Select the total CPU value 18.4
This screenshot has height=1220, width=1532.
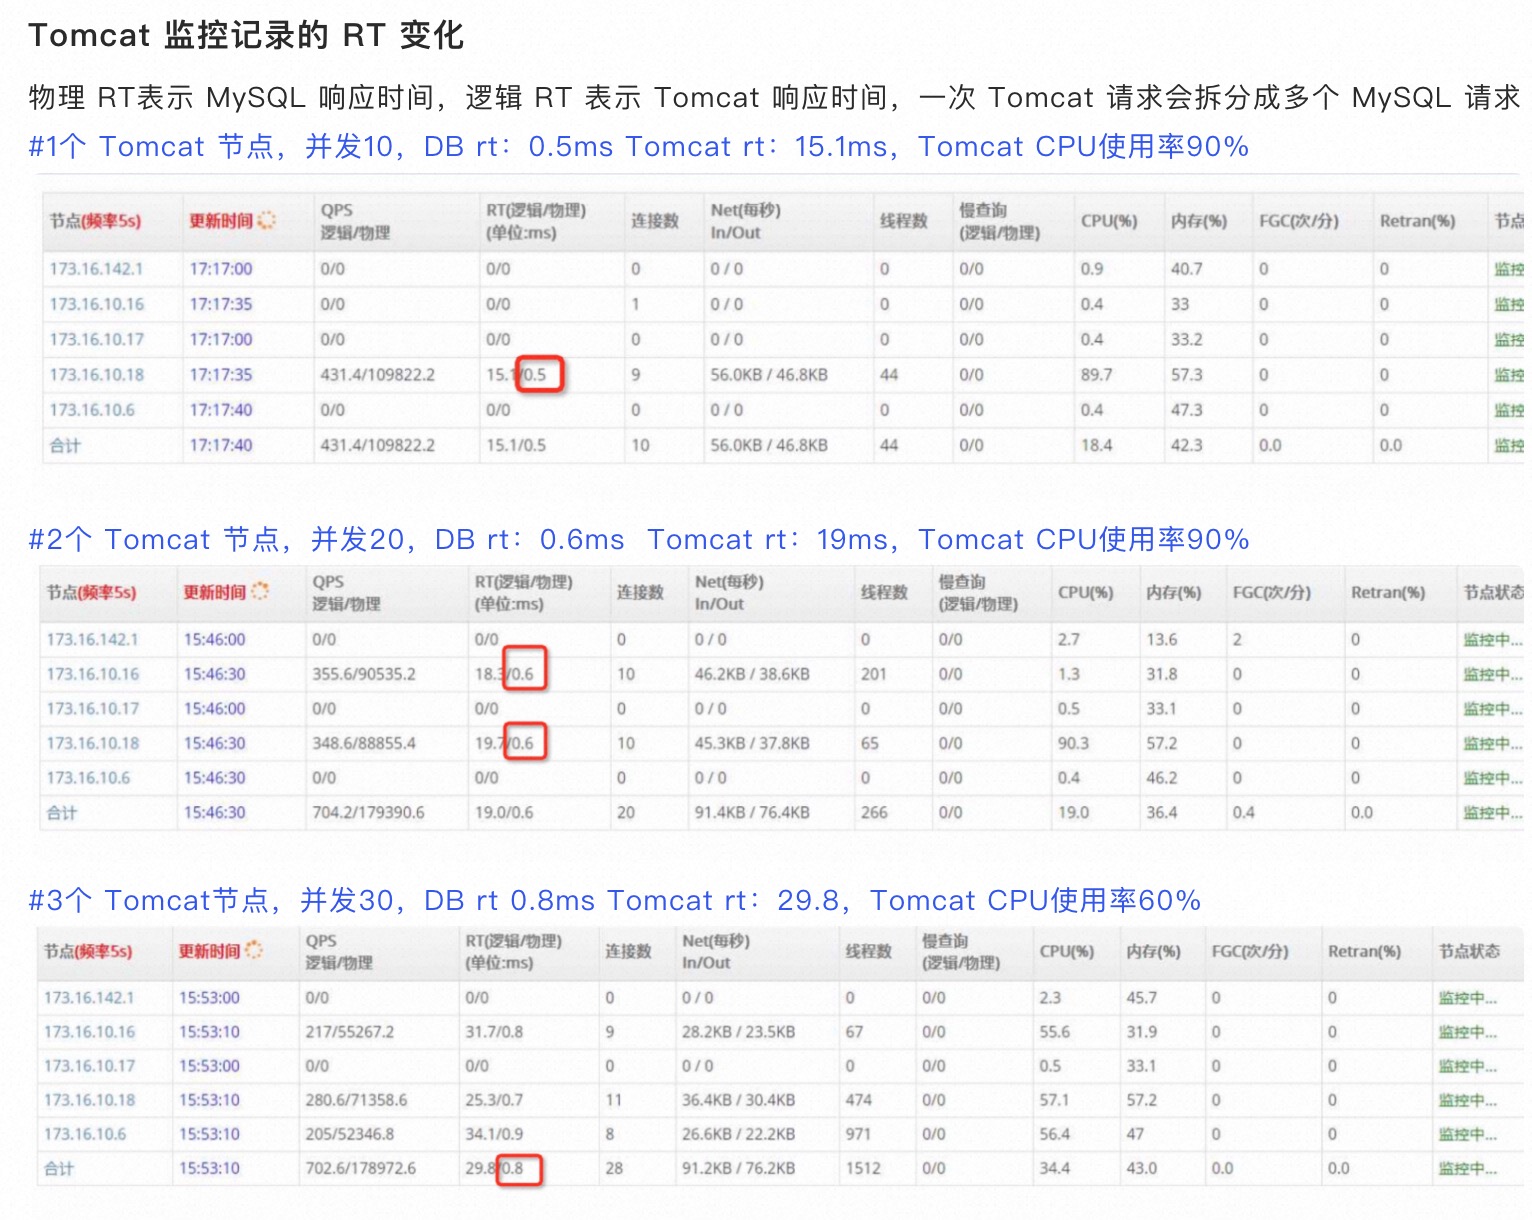(x=1096, y=445)
